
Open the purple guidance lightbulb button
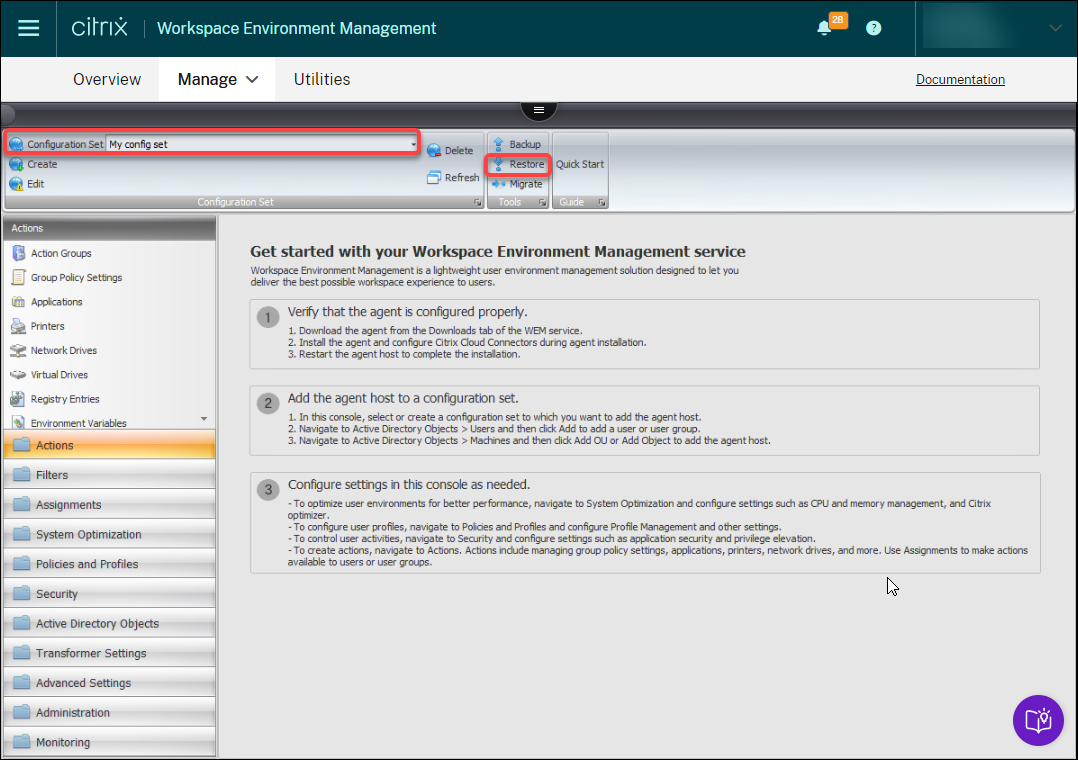[1038, 720]
